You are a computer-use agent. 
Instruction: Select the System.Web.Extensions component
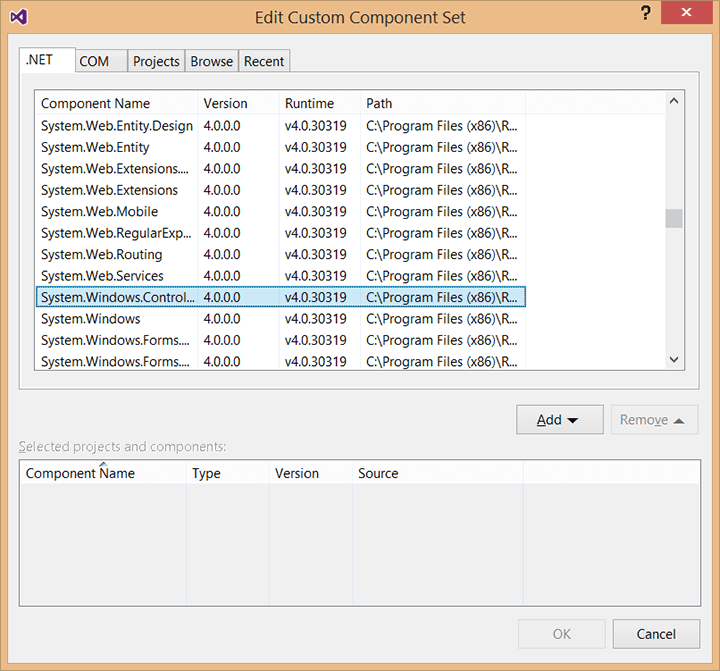pyautogui.click(x=281, y=190)
